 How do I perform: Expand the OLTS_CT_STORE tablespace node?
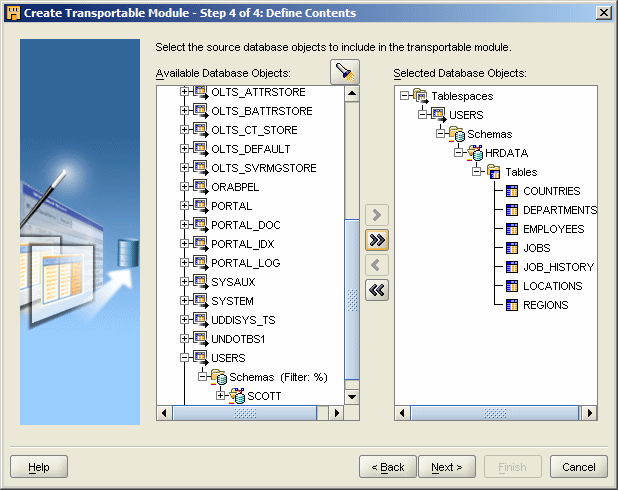point(184,130)
